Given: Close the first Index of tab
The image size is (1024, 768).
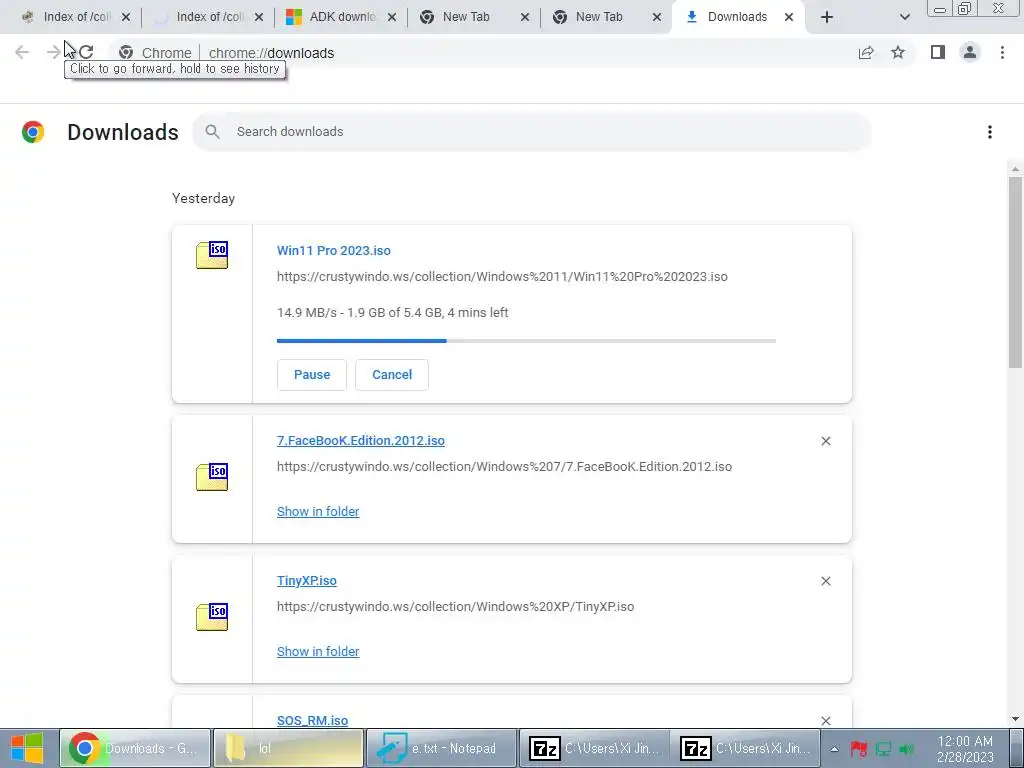Looking at the screenshot, I should 126,18.
